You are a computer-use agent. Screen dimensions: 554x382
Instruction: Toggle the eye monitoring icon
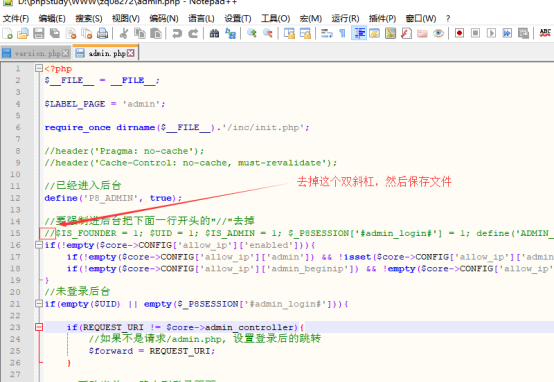438,34
